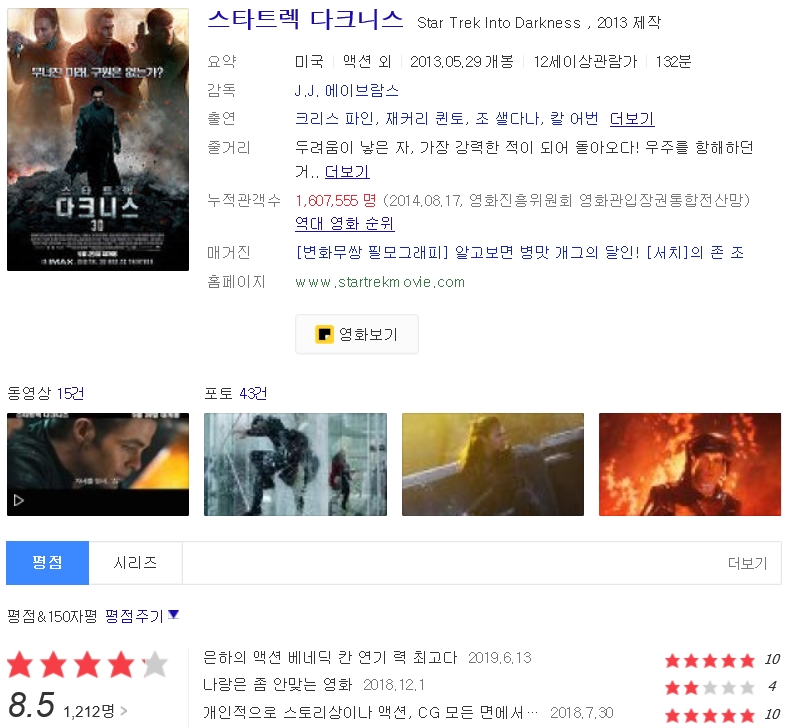Click the 1,607,555 명 audience count
The height and width of the screenshot is (728, 791).
tap(335, 200)
